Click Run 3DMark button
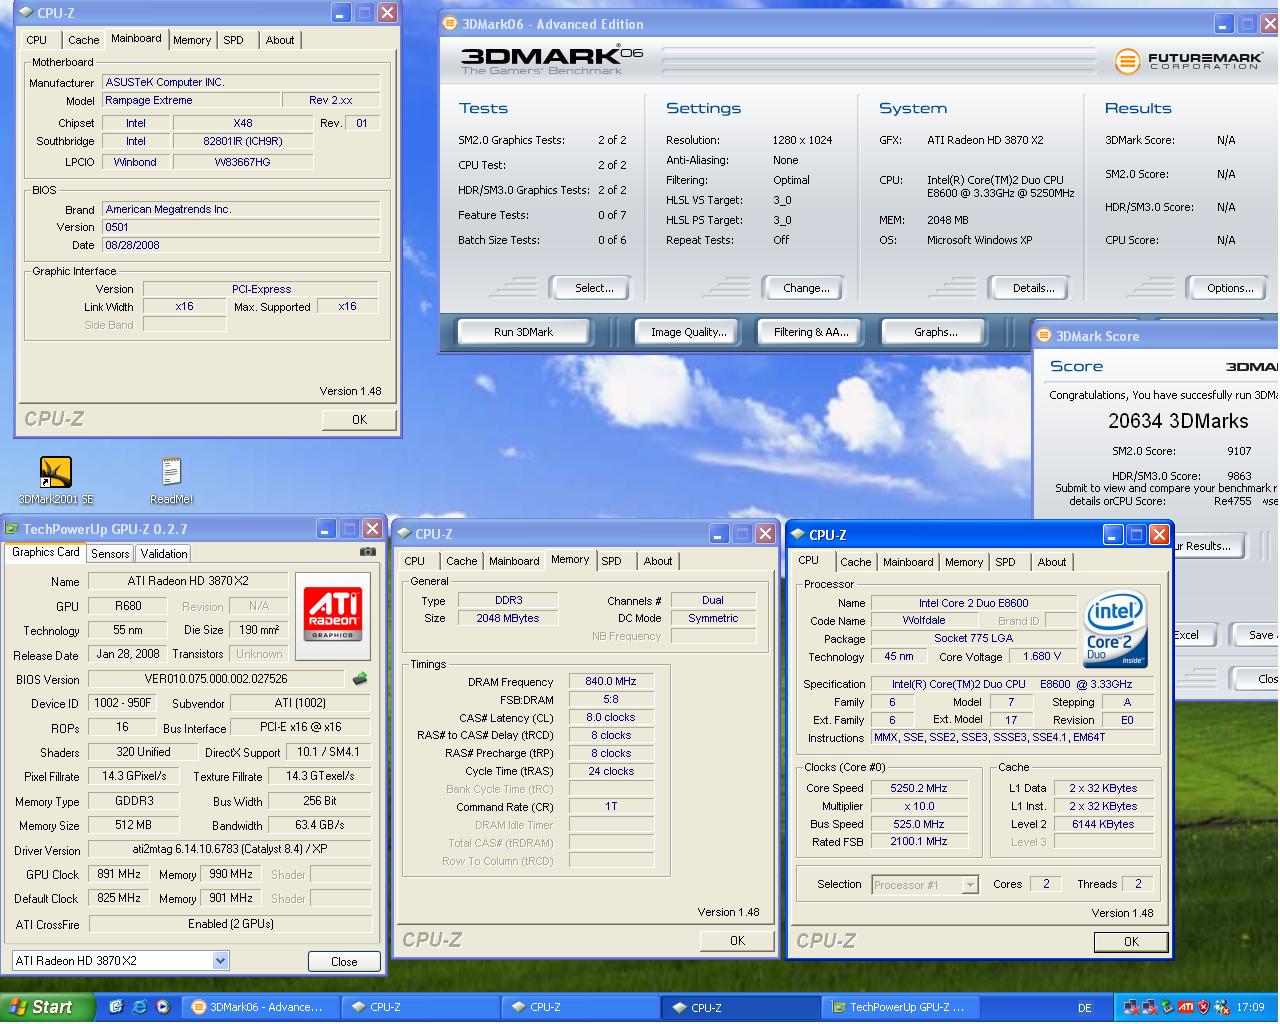 (x=523, y=332)
